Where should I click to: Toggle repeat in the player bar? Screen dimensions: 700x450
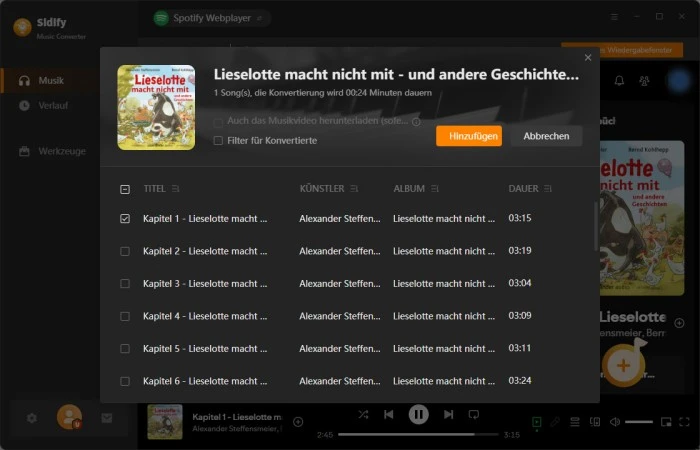click(474, 414)
